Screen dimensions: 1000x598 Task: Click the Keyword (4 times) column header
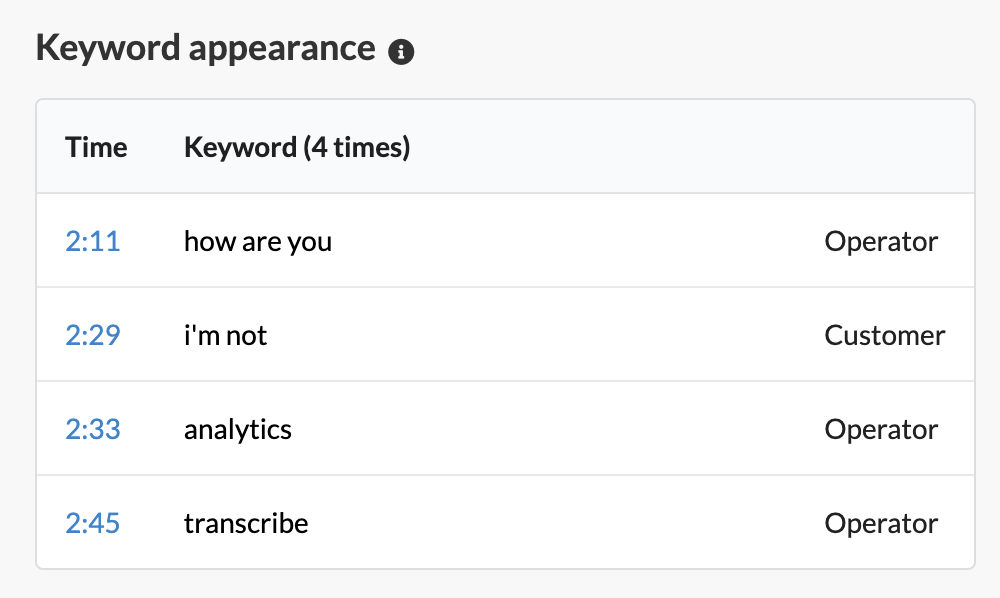(297, 147)
